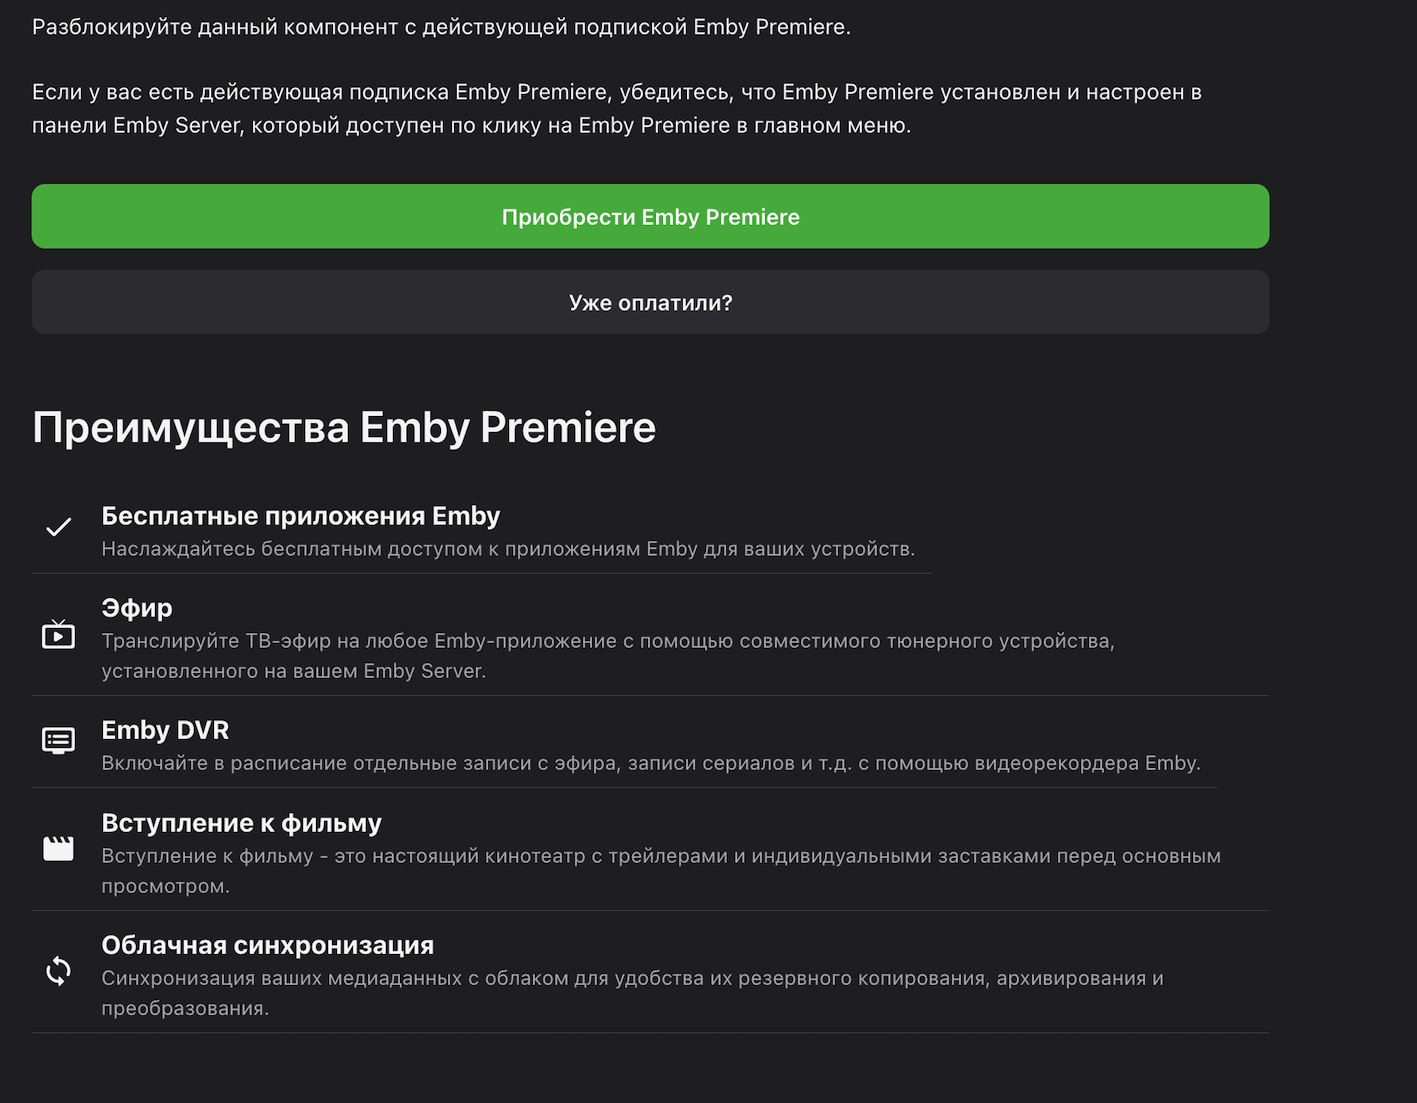Image resolution: width=1417 pixels, height=1103 pixels.
Task: Click the Преимущества Emby Premiere heading
Action: coord(344,428)
